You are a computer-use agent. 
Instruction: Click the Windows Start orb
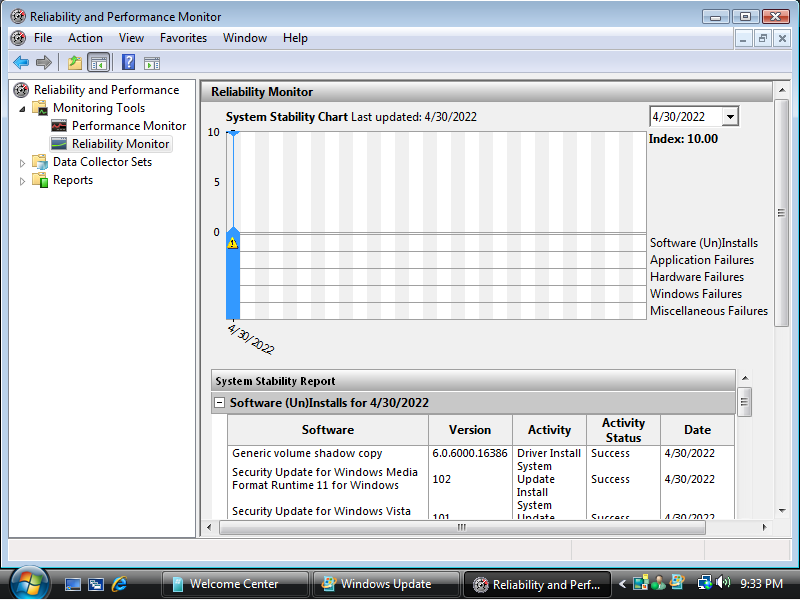[28, 582]
